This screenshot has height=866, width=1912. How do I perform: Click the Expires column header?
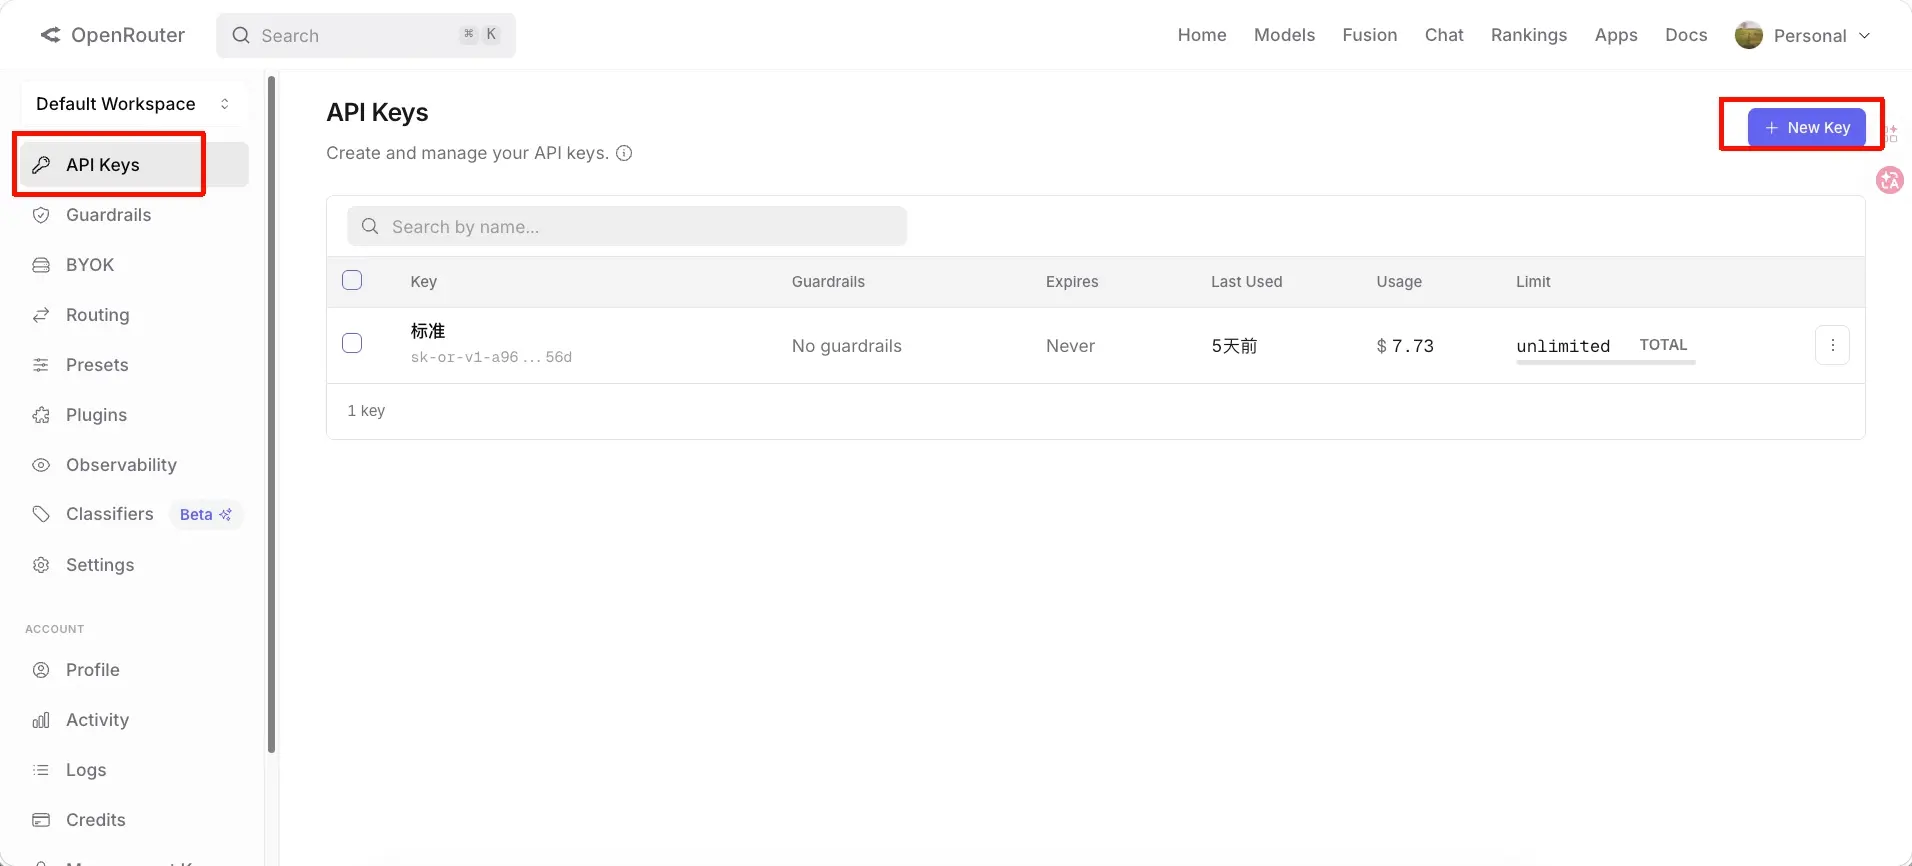[x=1072, y=282]
